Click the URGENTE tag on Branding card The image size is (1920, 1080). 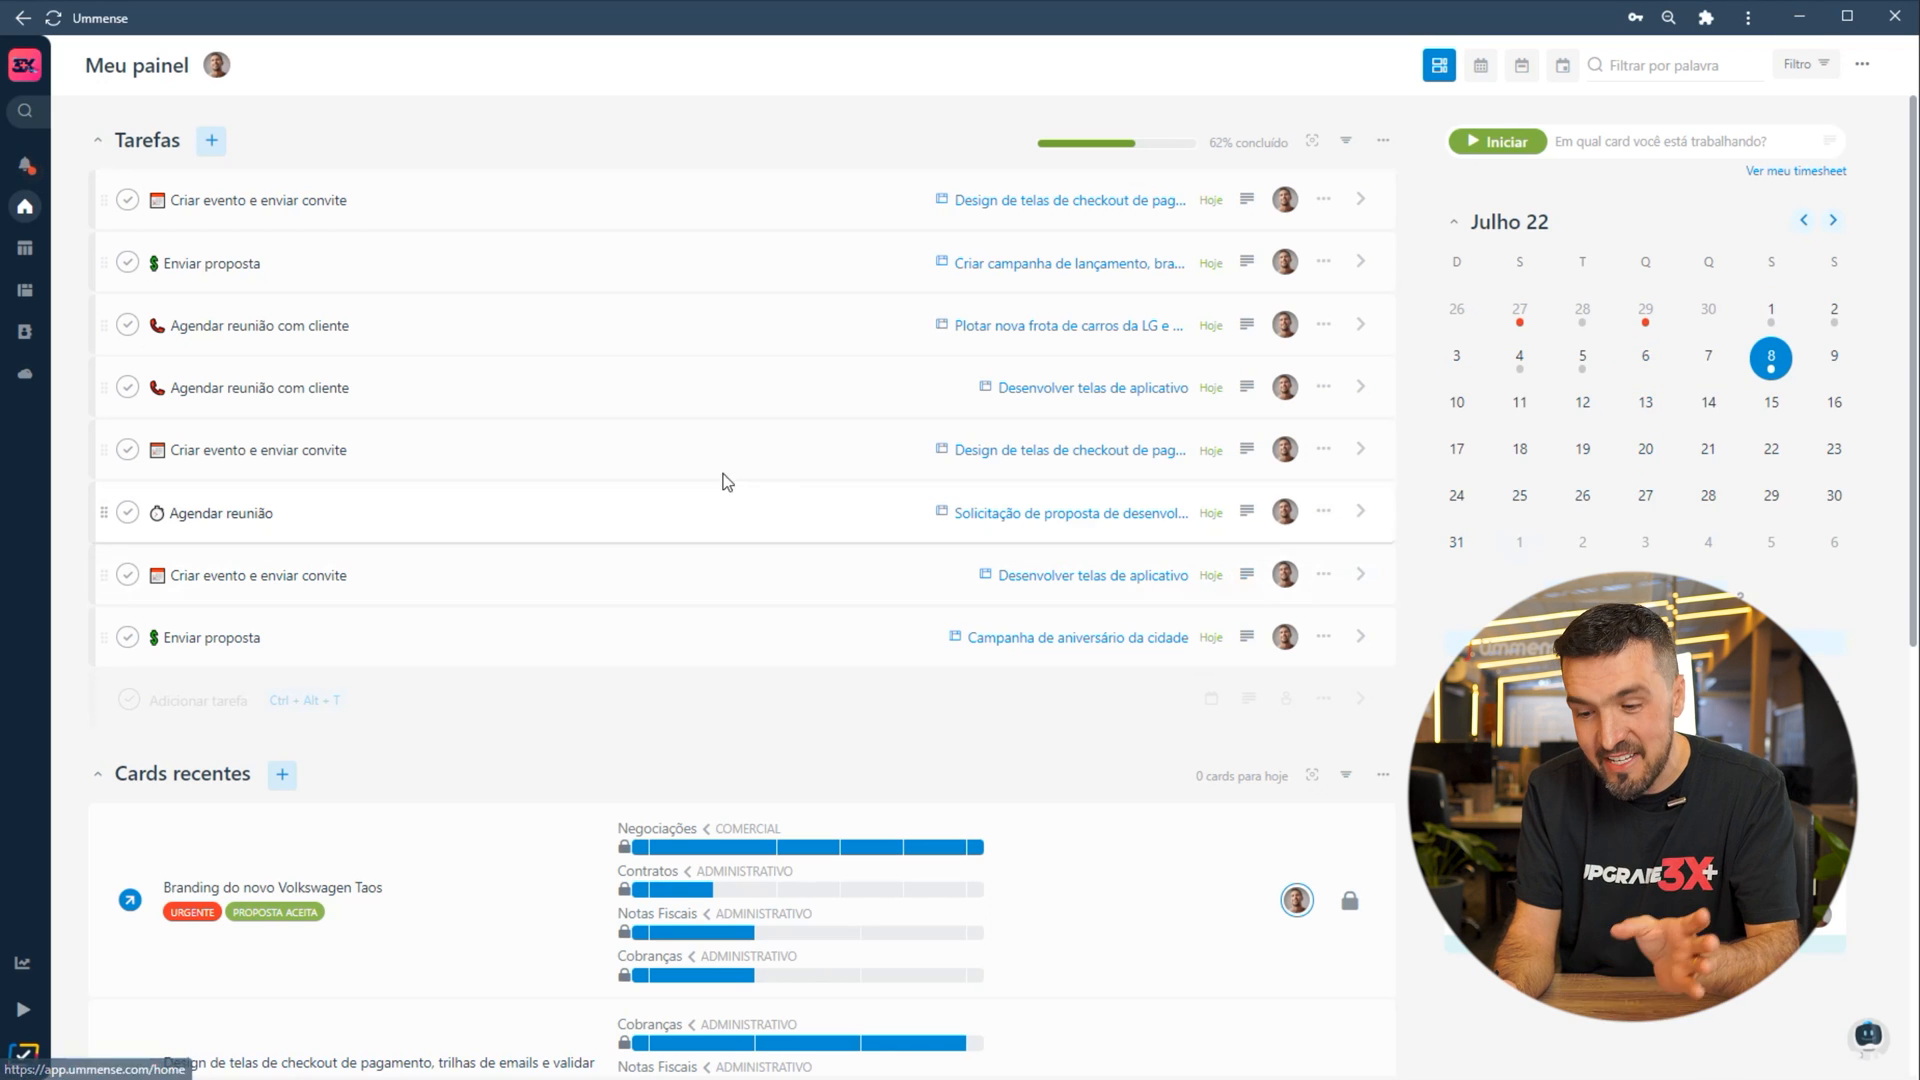coord(192,912)
